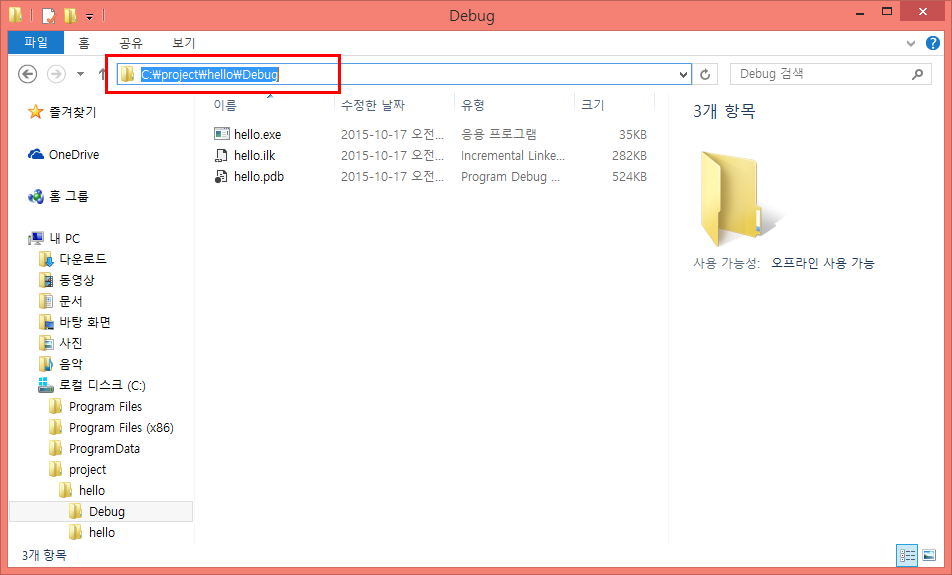
Task: Open the 바탕 화면 folder in navigation tree
Action: pos(84,322)
